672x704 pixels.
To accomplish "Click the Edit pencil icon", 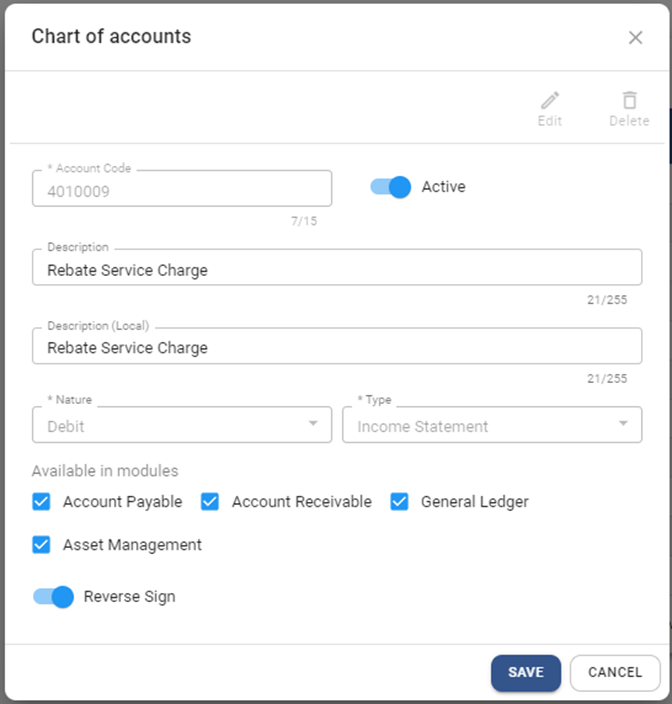I will point(550,101).
